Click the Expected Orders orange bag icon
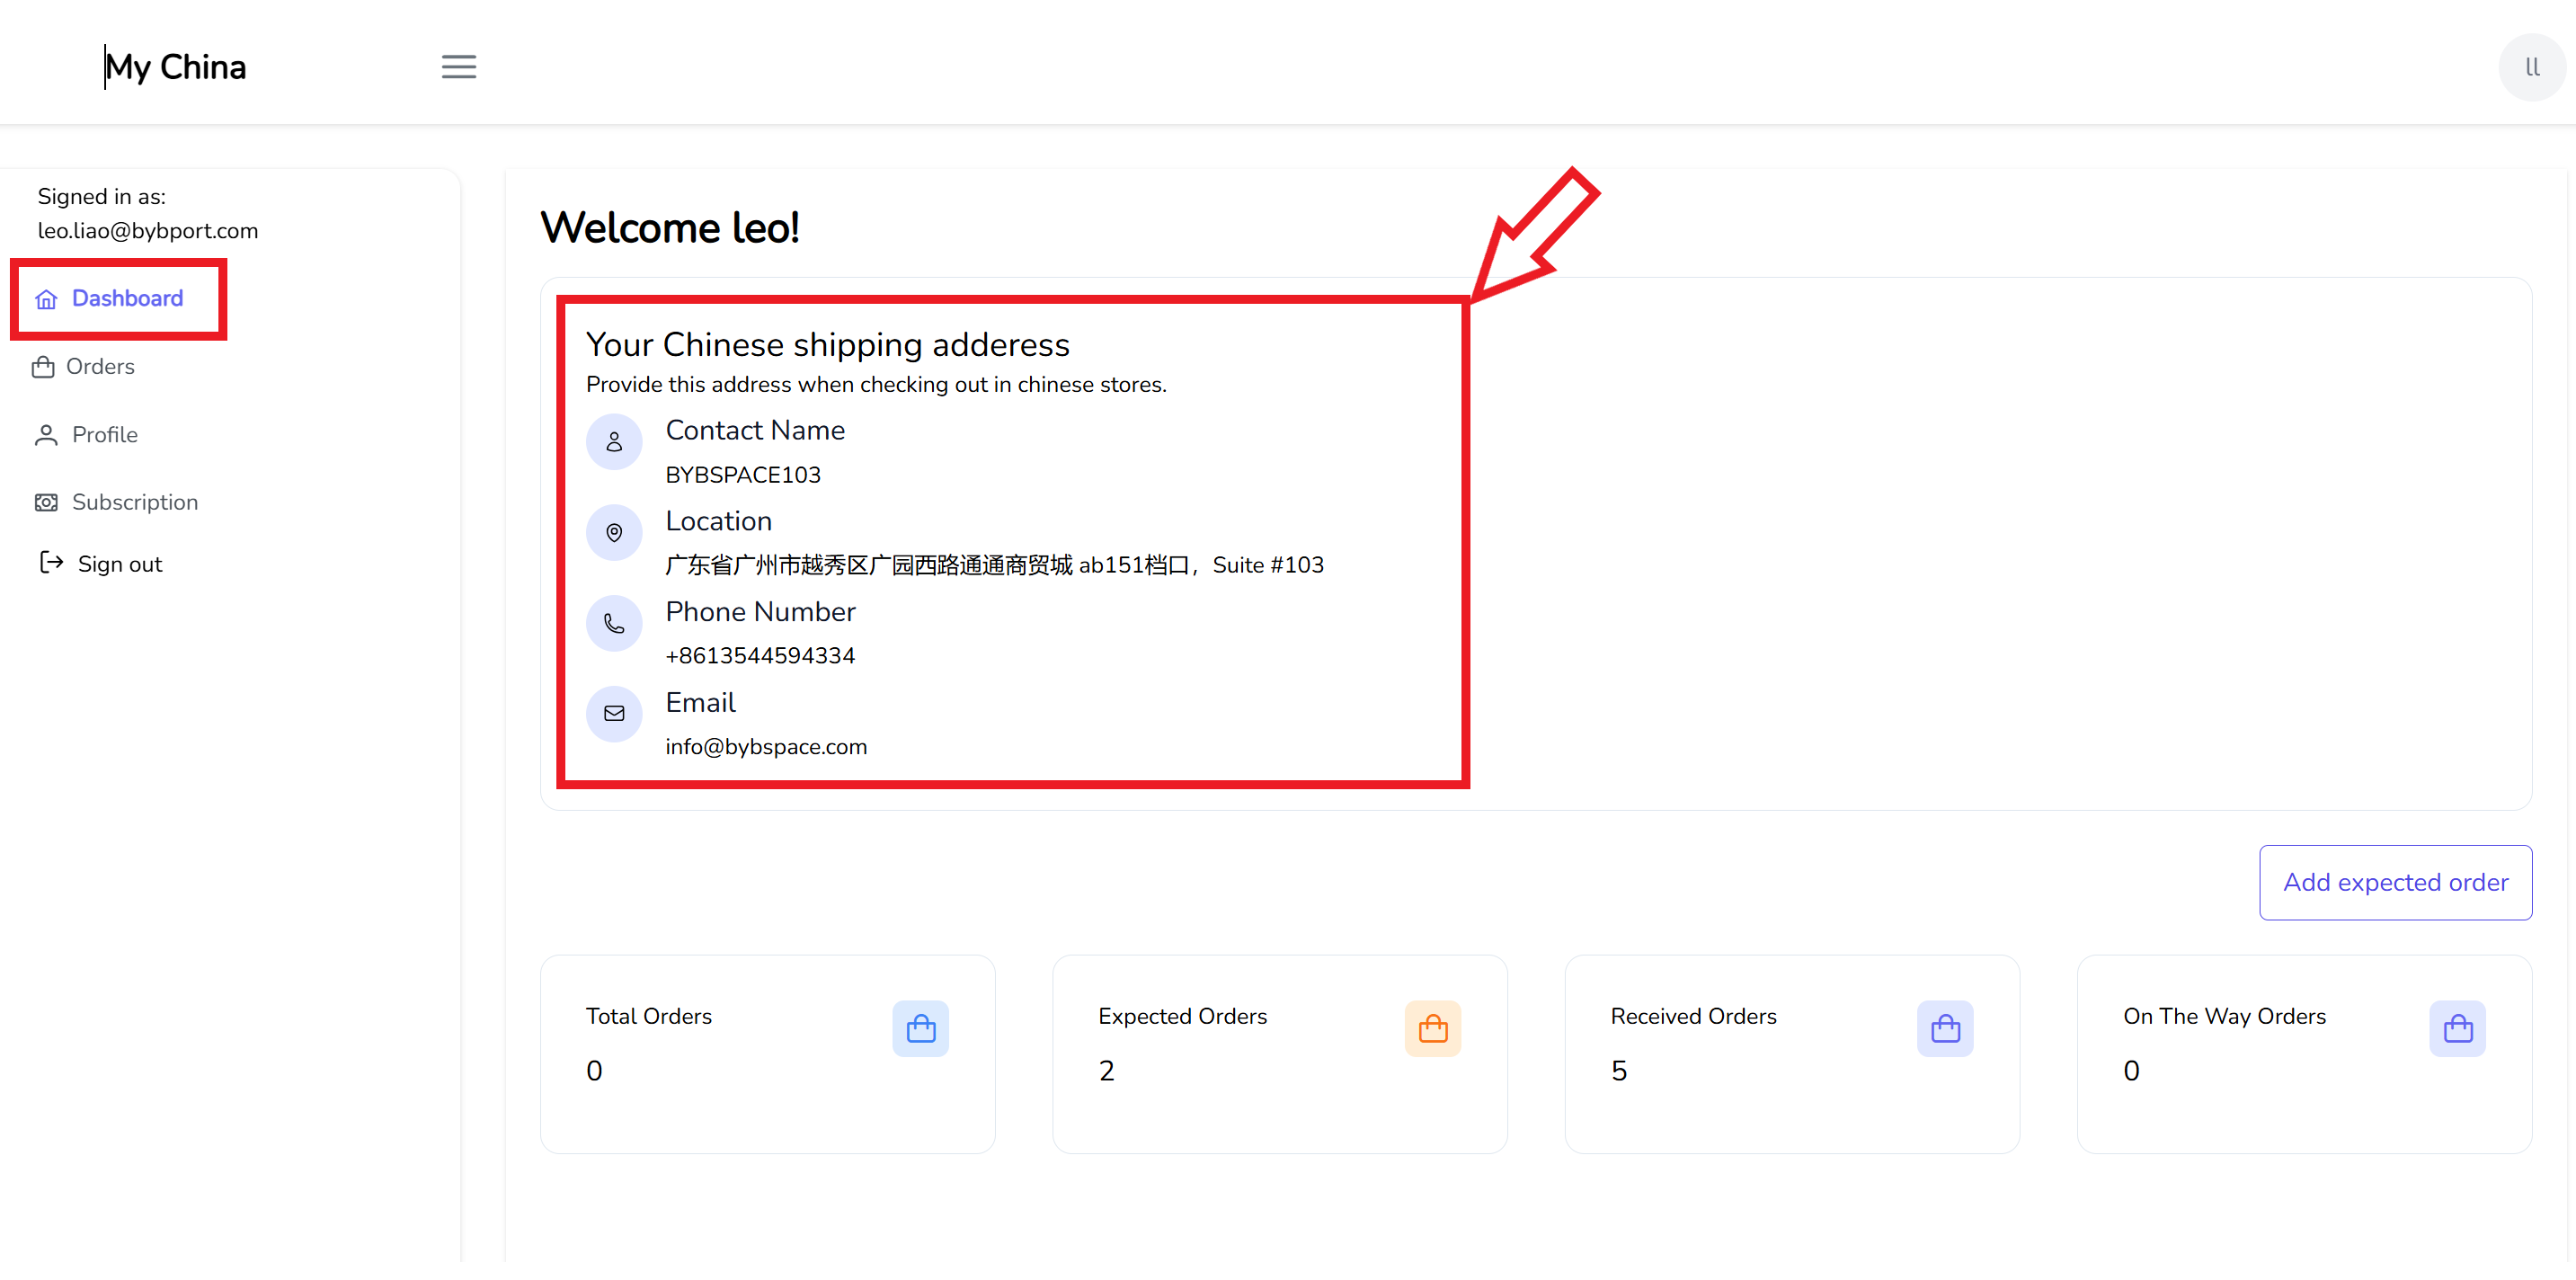The width and height of the screenshot is (2576, 1280). pos(1432,1028)
